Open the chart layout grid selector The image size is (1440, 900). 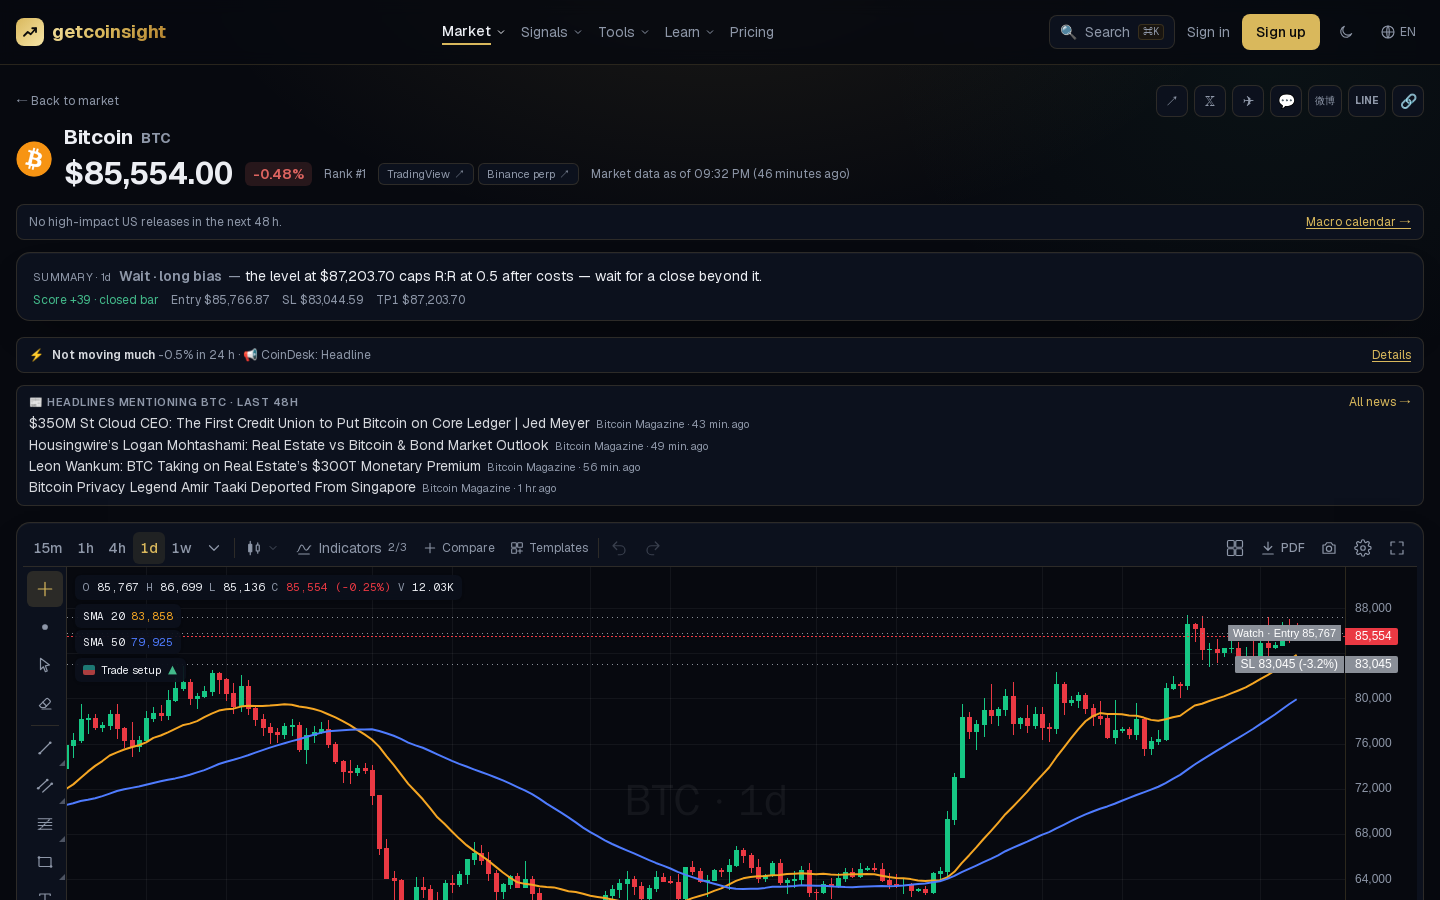tap(1235, 548)
